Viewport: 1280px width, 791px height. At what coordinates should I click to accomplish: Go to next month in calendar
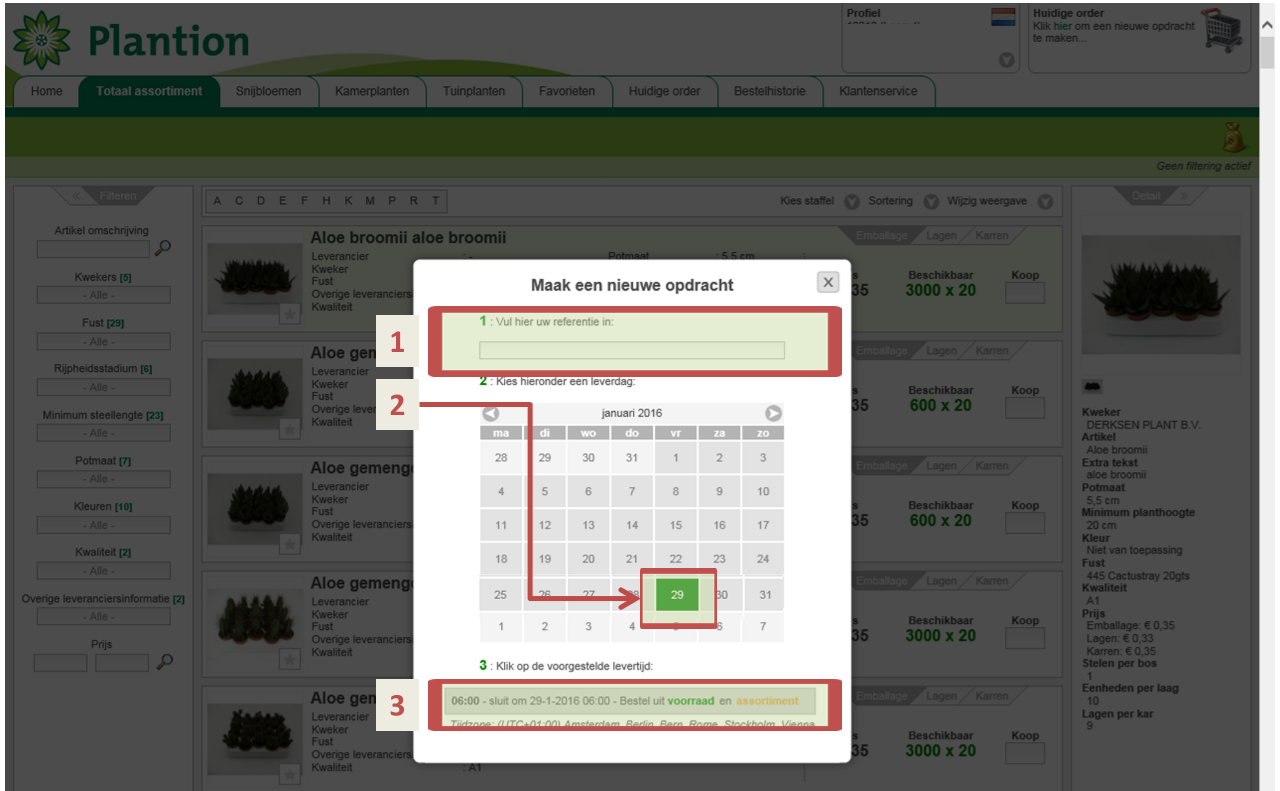coord(774,413)
